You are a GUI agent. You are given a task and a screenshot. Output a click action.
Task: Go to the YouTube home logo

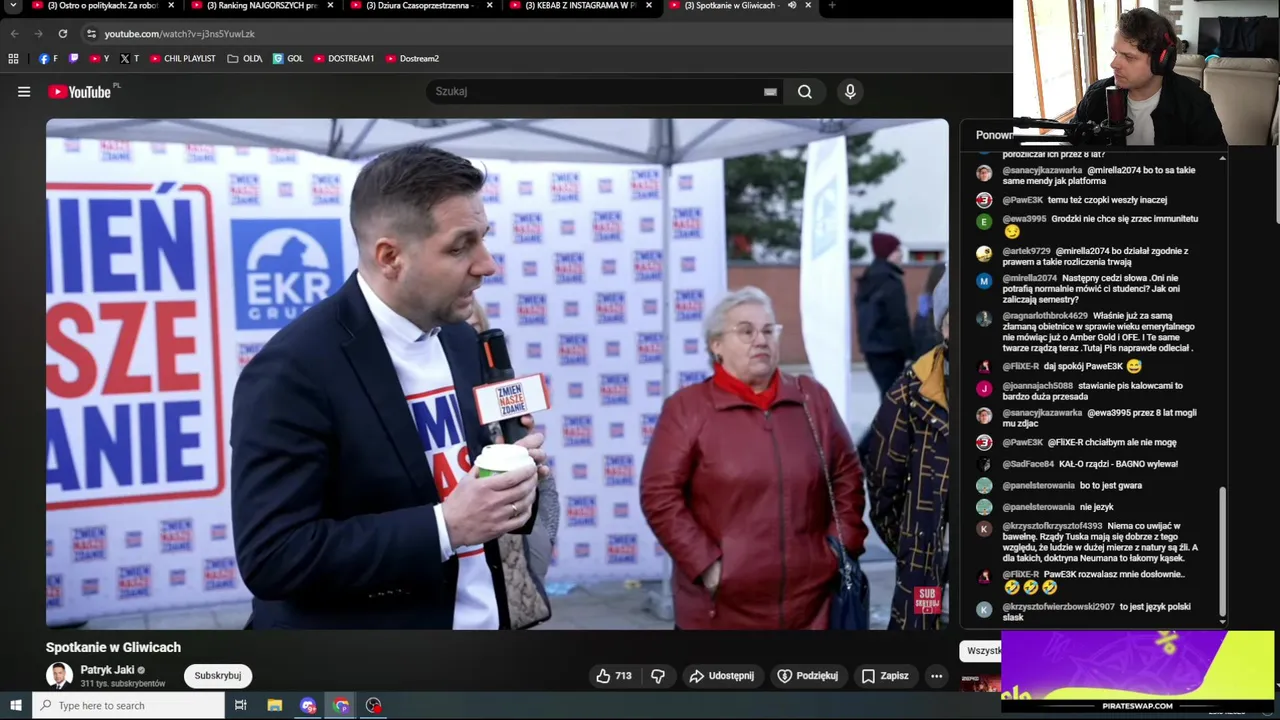click(80, 92)
